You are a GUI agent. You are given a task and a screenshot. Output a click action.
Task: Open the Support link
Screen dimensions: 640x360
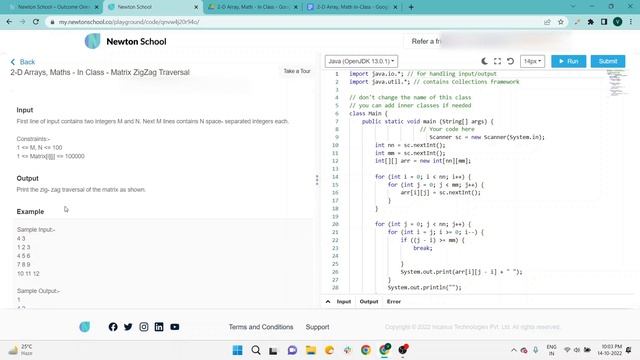(317, 327)
